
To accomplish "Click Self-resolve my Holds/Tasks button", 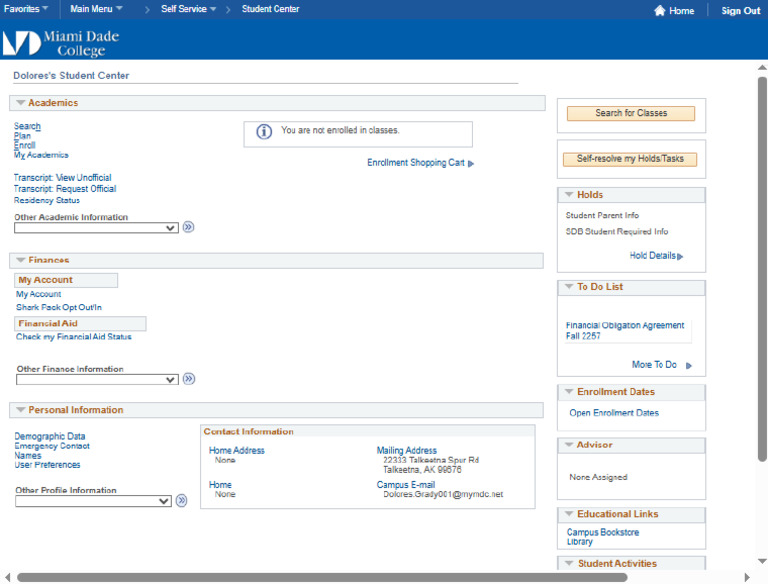I will pos(630,159).
